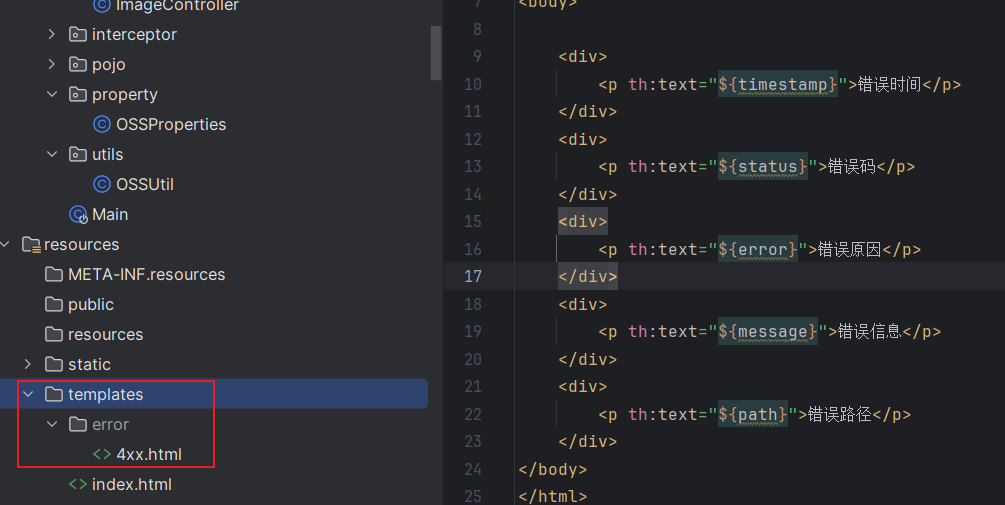Image resolution: width=1005 pixels, height=505 pixels.
Task: Expand the interceptor package
Action: (52, 34)
